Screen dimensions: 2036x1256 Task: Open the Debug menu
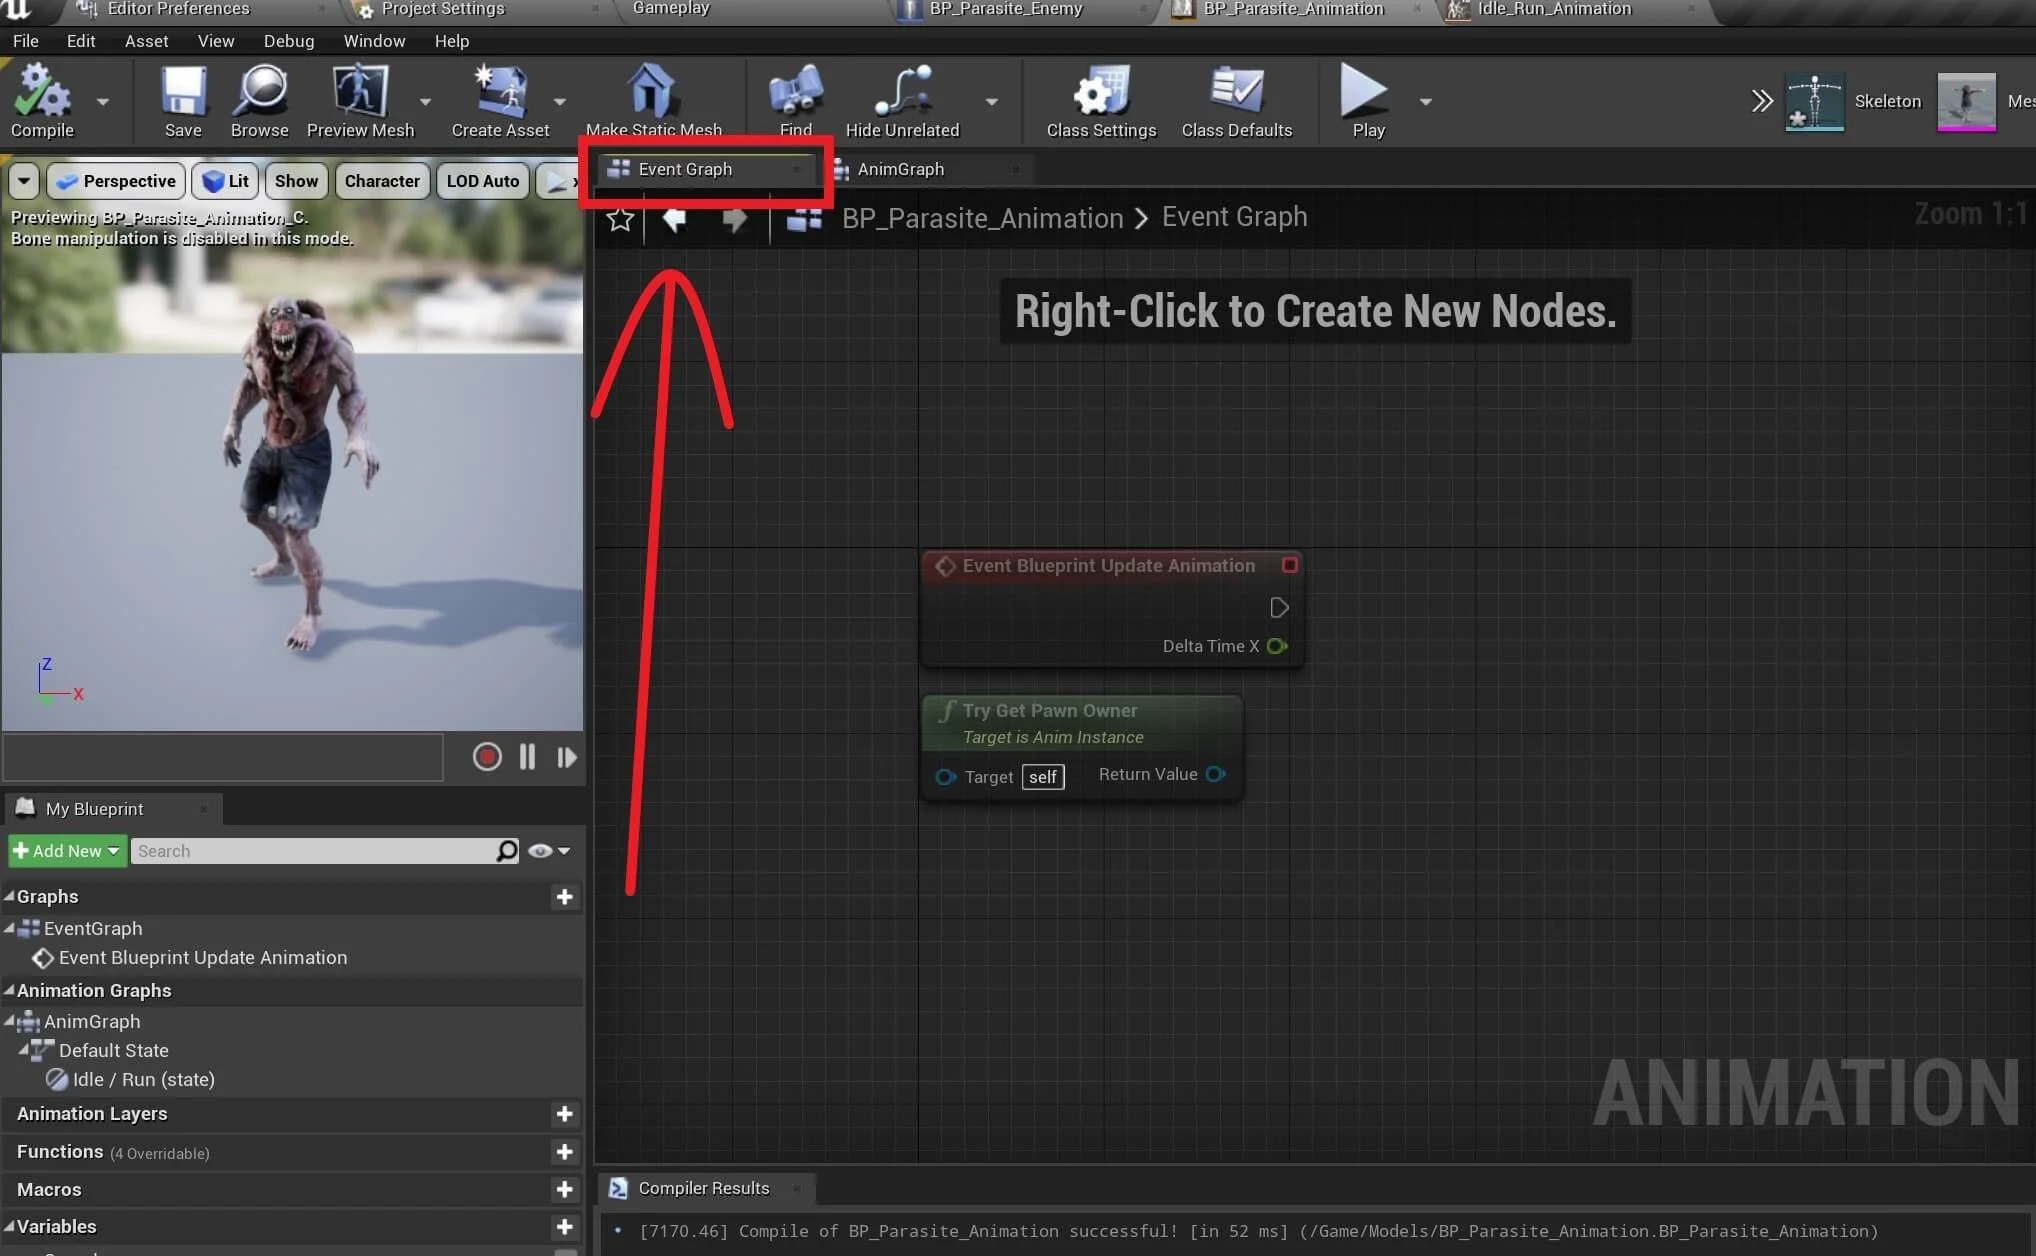289,41
